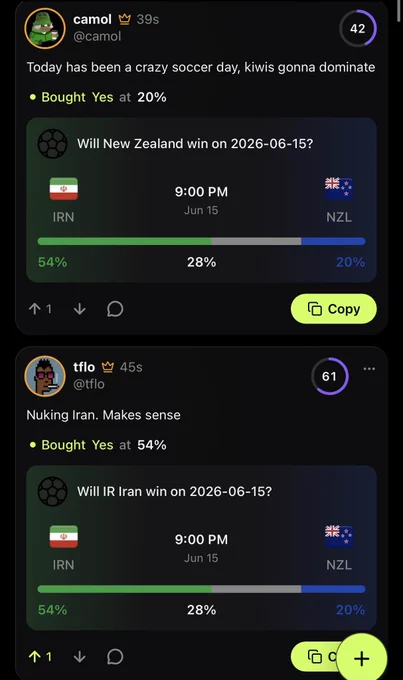
Task: View camol's score ring 42
Action: [x=358, y=28]
